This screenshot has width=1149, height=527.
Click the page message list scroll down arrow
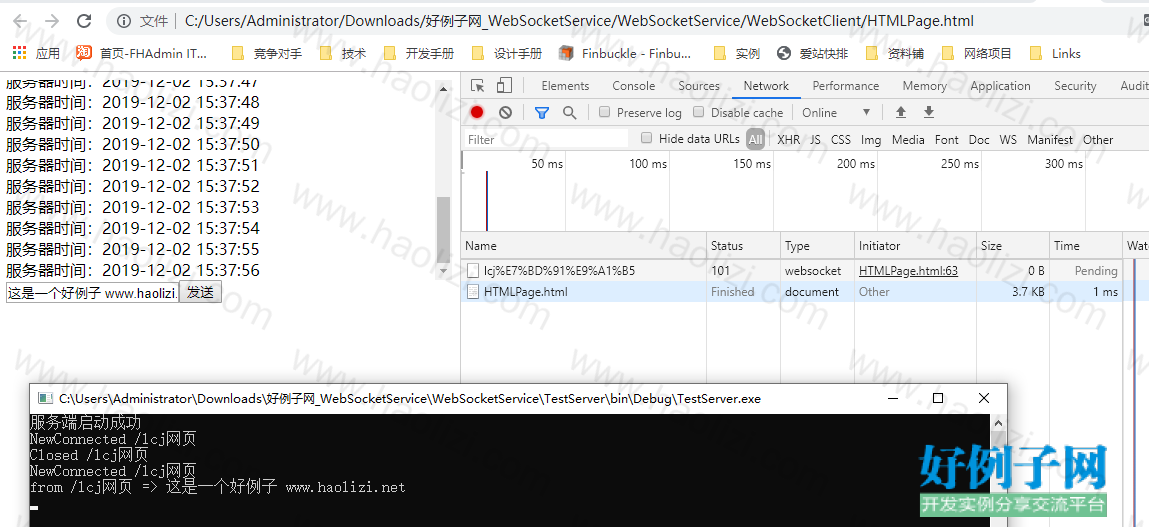pos(443,271)
